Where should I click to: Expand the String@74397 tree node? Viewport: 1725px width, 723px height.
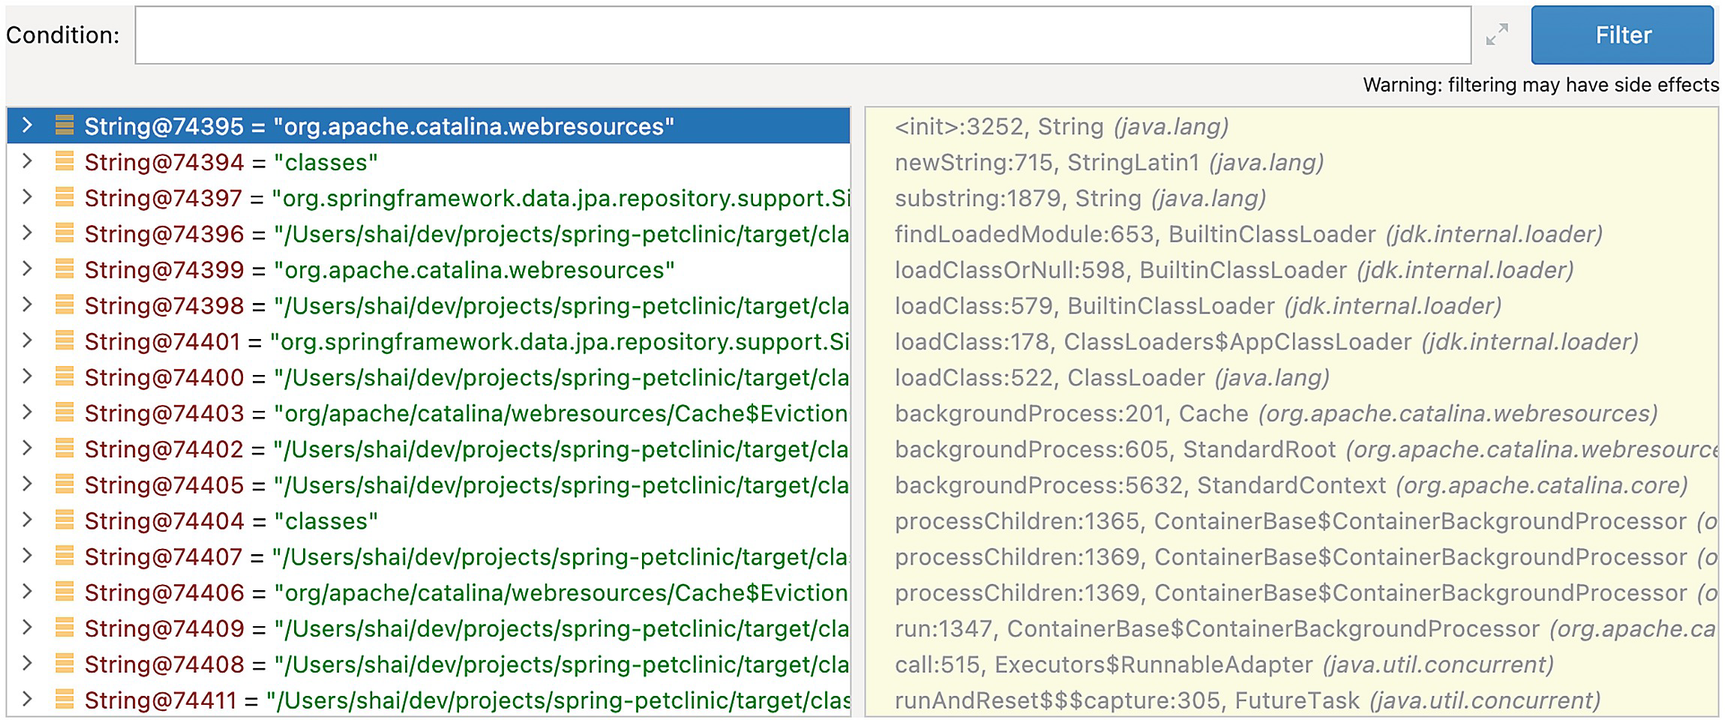tap(28, 198)
